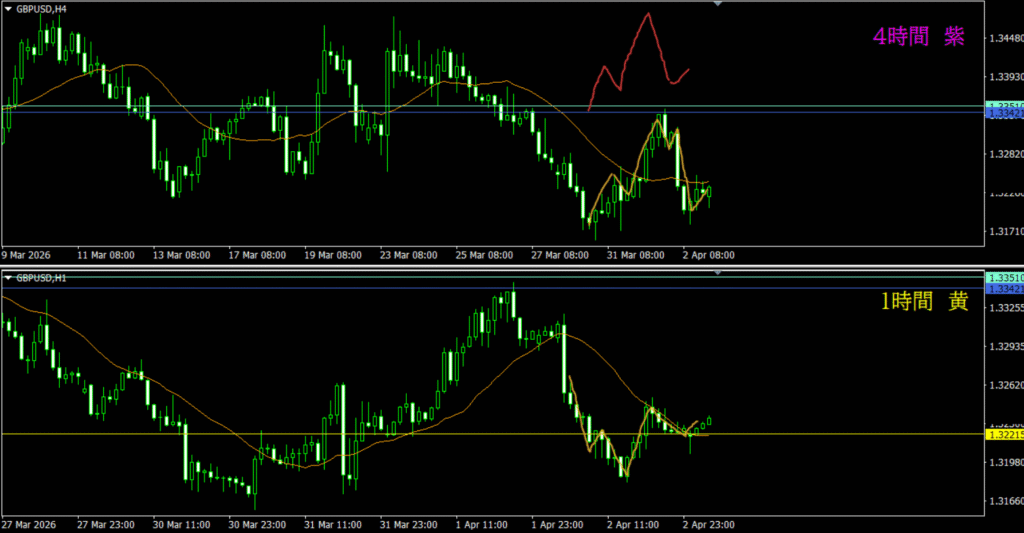Viewport: 1024px width, 533px height.
Task: Click 23 Mar 08:00 on H4 time axis
Action: 408,255
